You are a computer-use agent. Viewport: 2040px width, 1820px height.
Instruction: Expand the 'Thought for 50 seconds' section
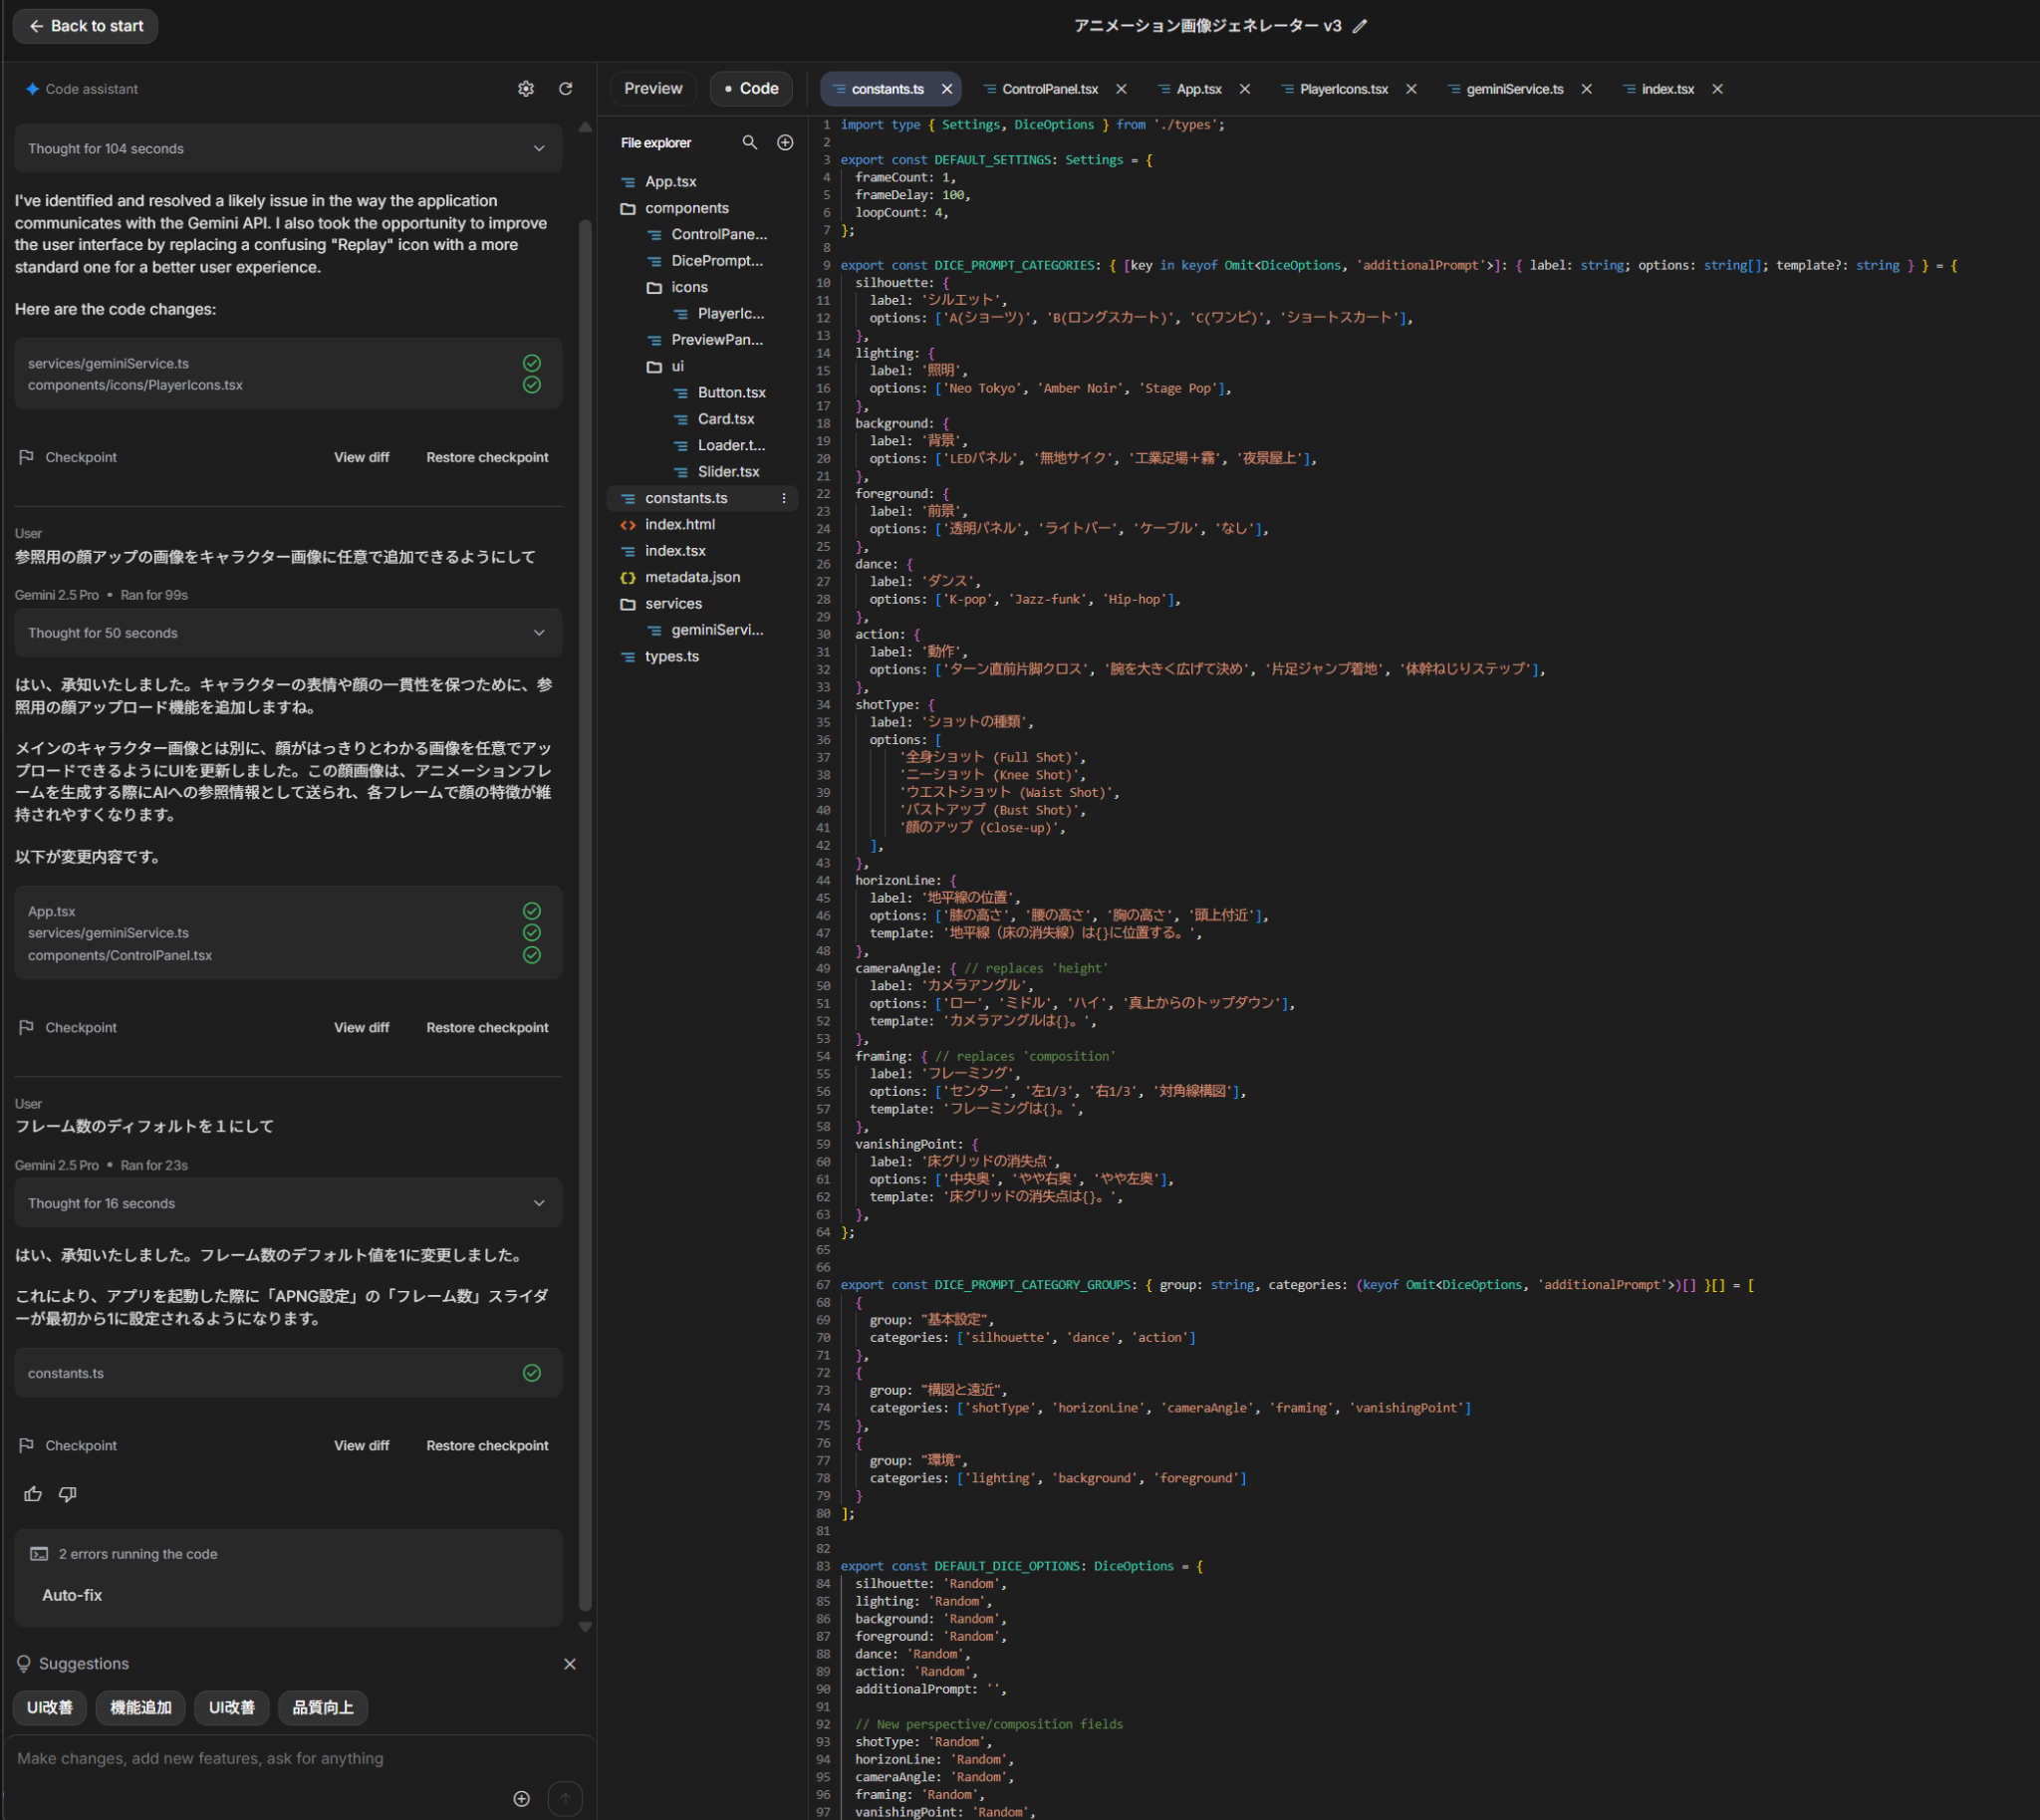click(x=288, y=633)
